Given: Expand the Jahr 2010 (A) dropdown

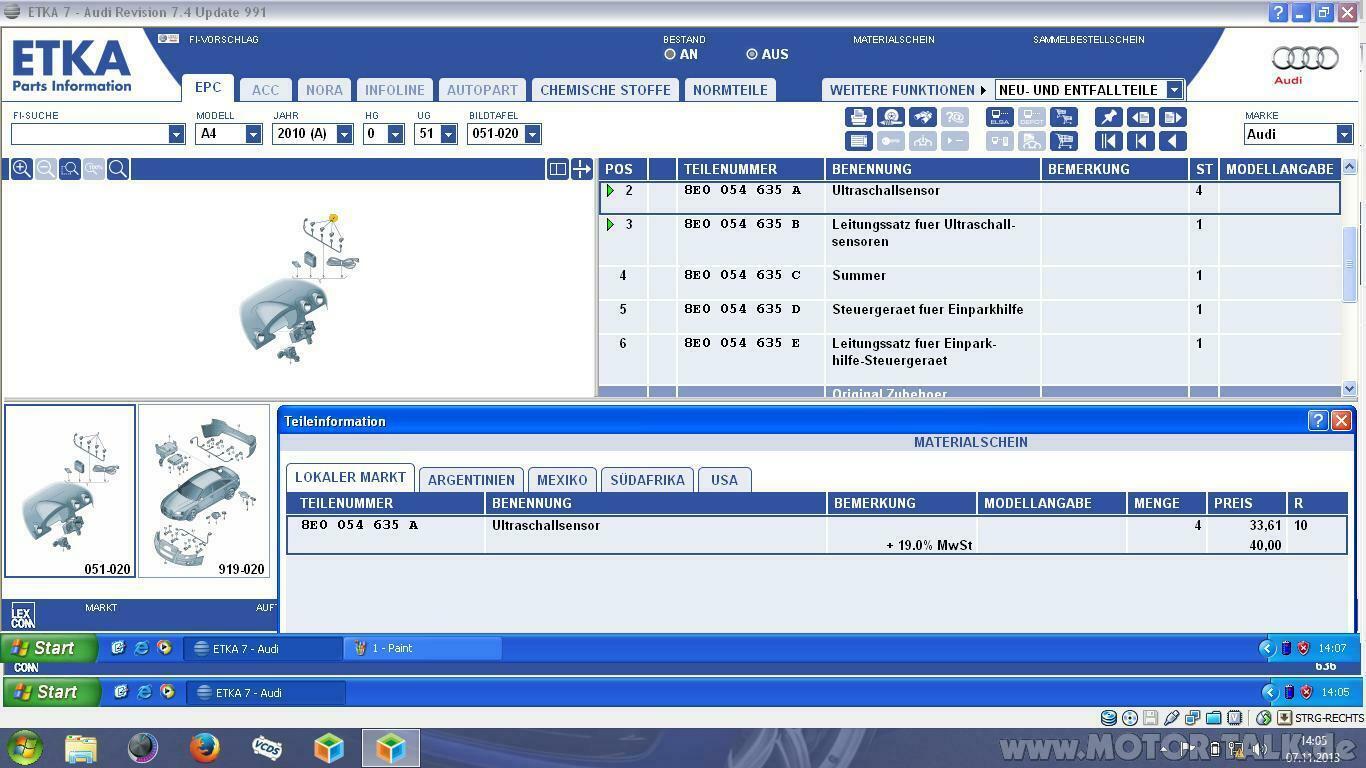Looking at the screenshot, I should (x=344, y=134).
